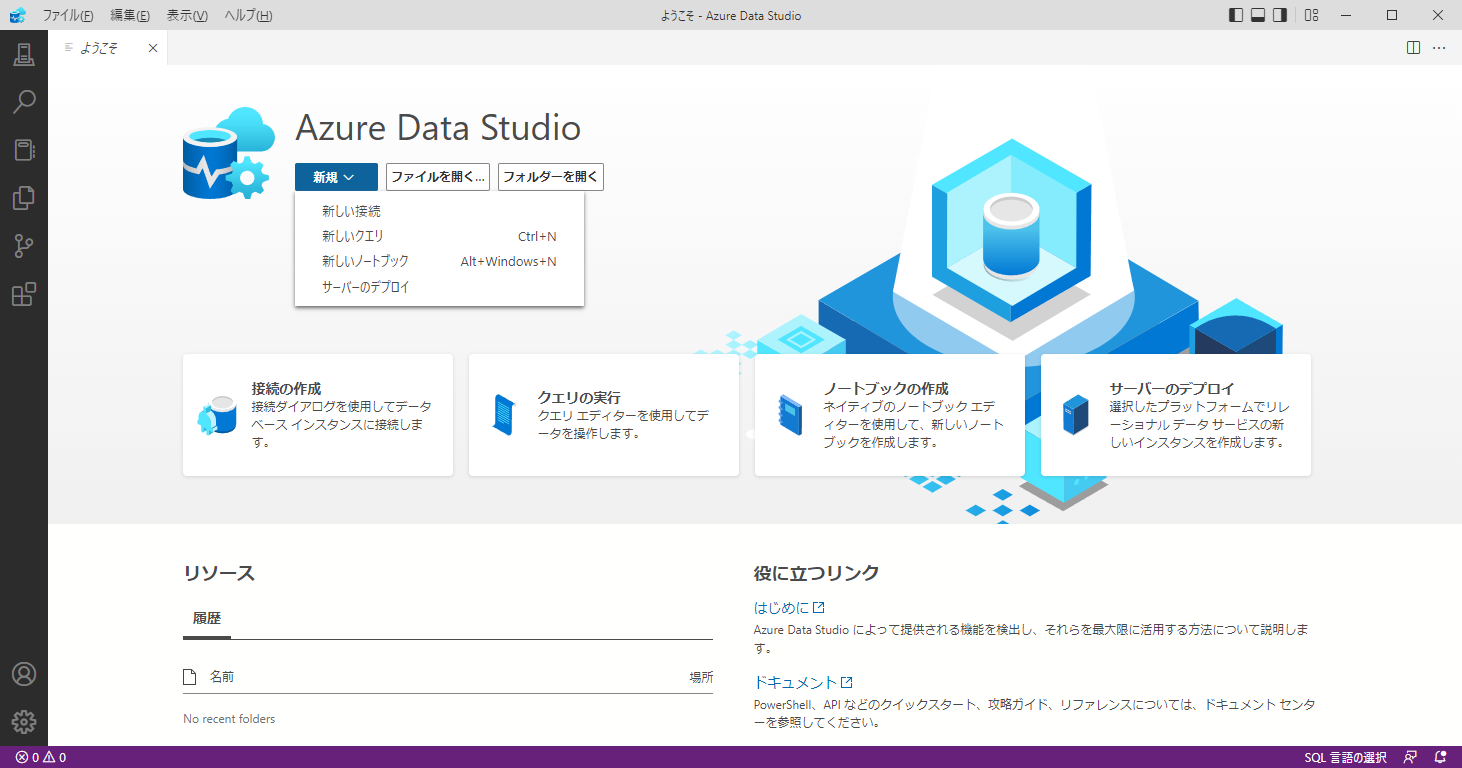Click the errors and warnings status indicator
The height and width of the screenshot is (768, 1462).
[41, 757]
